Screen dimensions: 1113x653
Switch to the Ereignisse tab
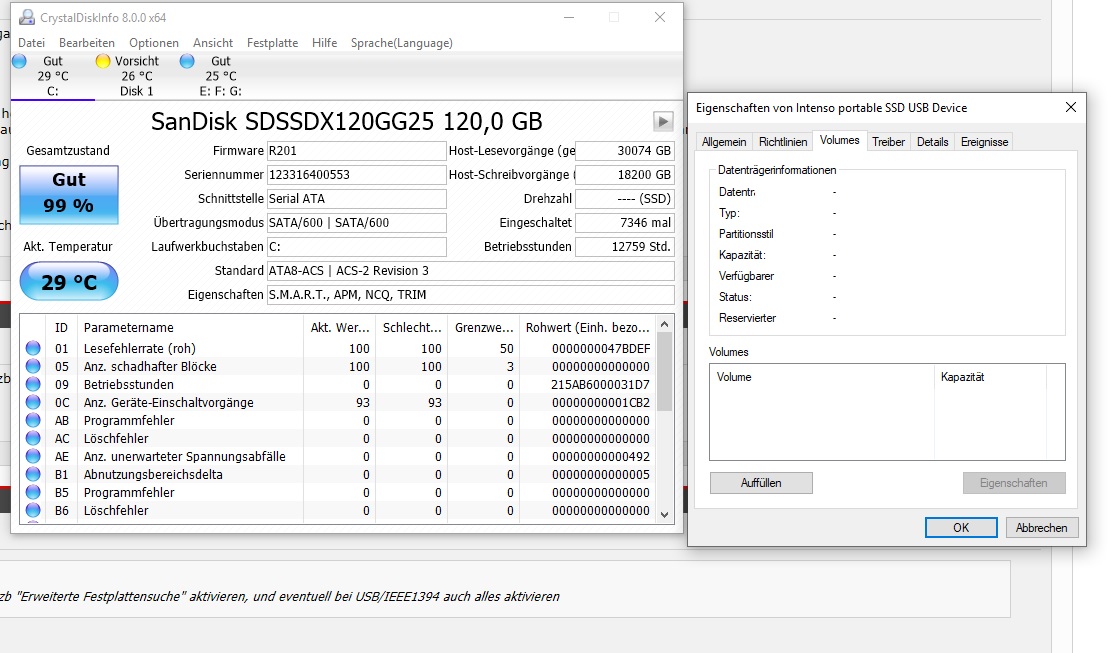pos(985,142)
